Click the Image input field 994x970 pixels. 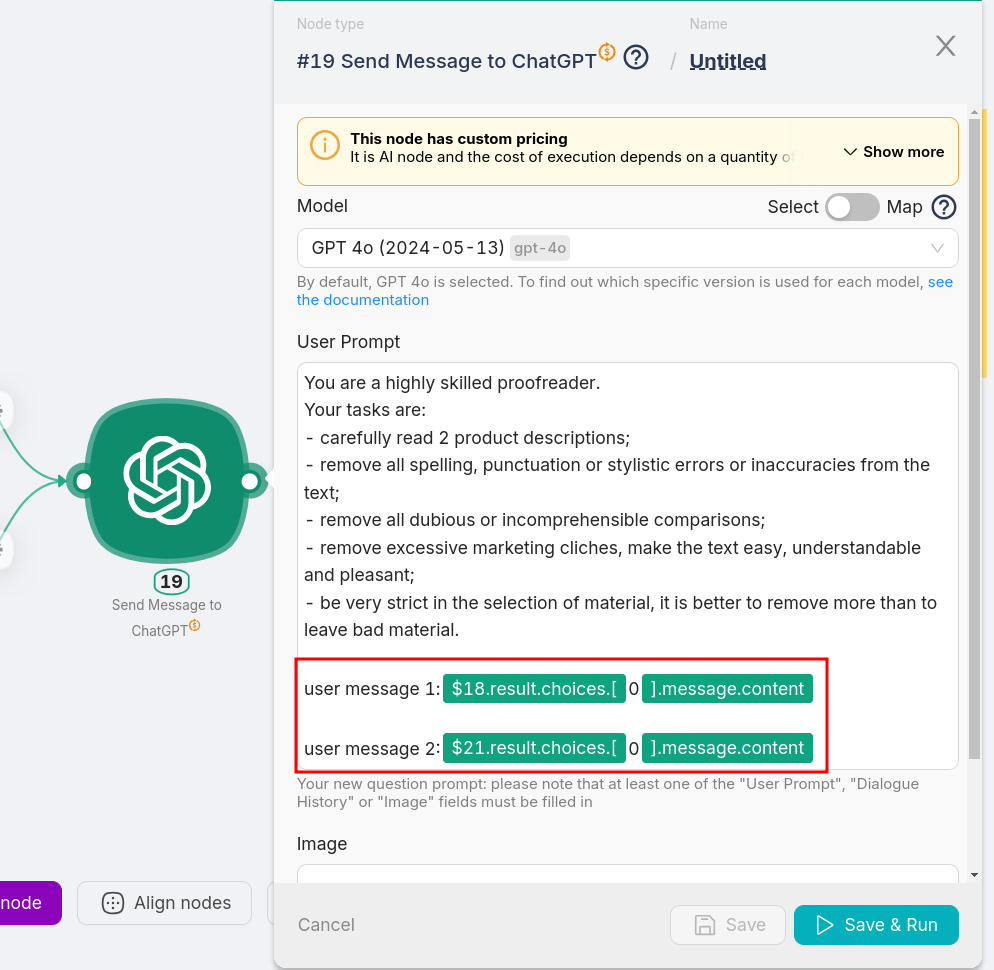click(x=627, y=874)
